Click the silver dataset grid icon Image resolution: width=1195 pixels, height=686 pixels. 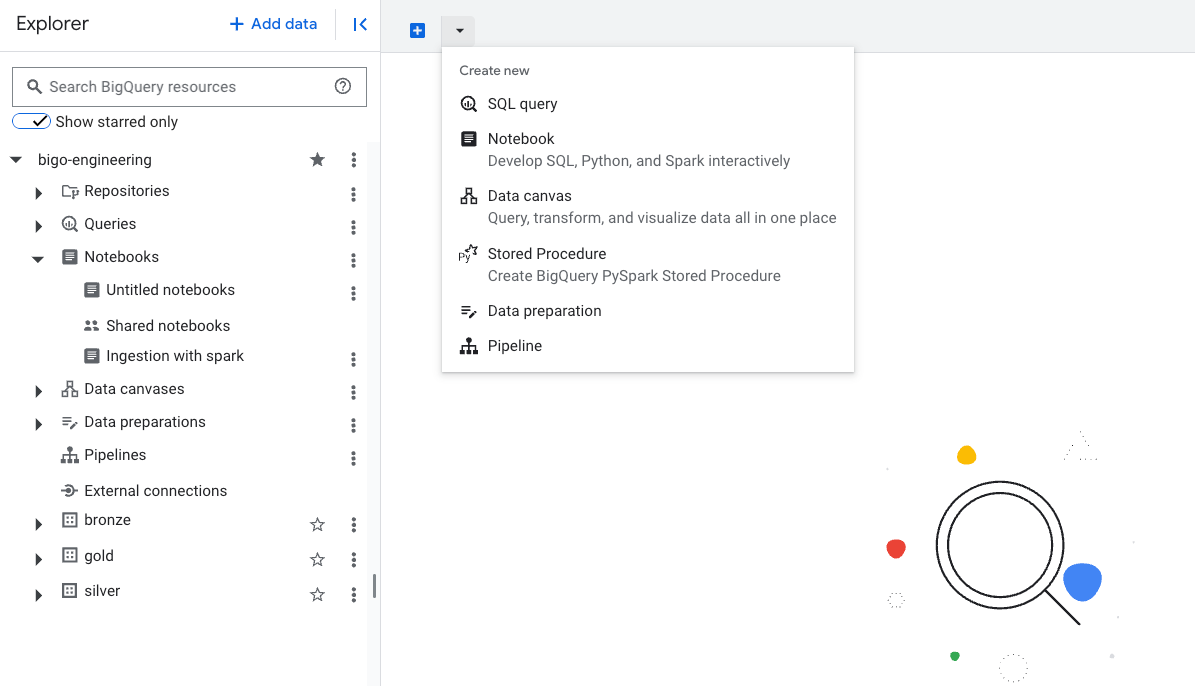[69, 590]
